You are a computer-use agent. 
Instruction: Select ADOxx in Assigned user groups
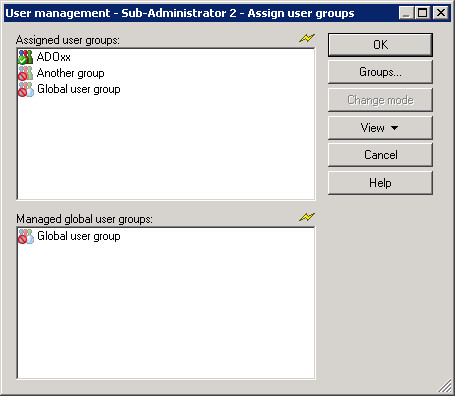click(x=54, y=57)
